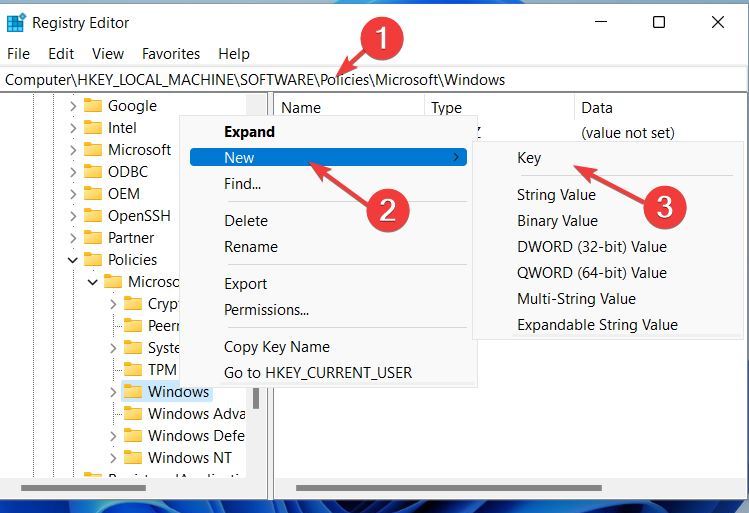
Task: Click the tree pane vertical scrollbar thumb
Action: [256, 398]
